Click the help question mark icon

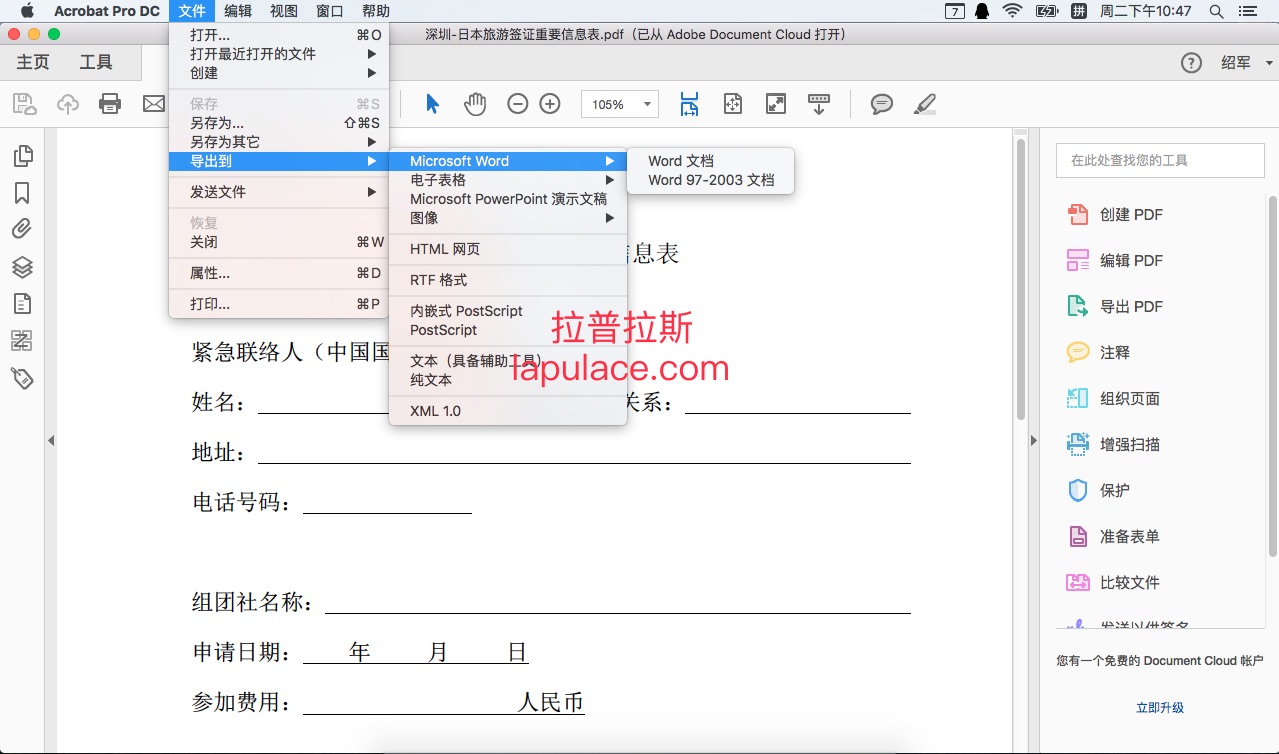click(1191, 63)
